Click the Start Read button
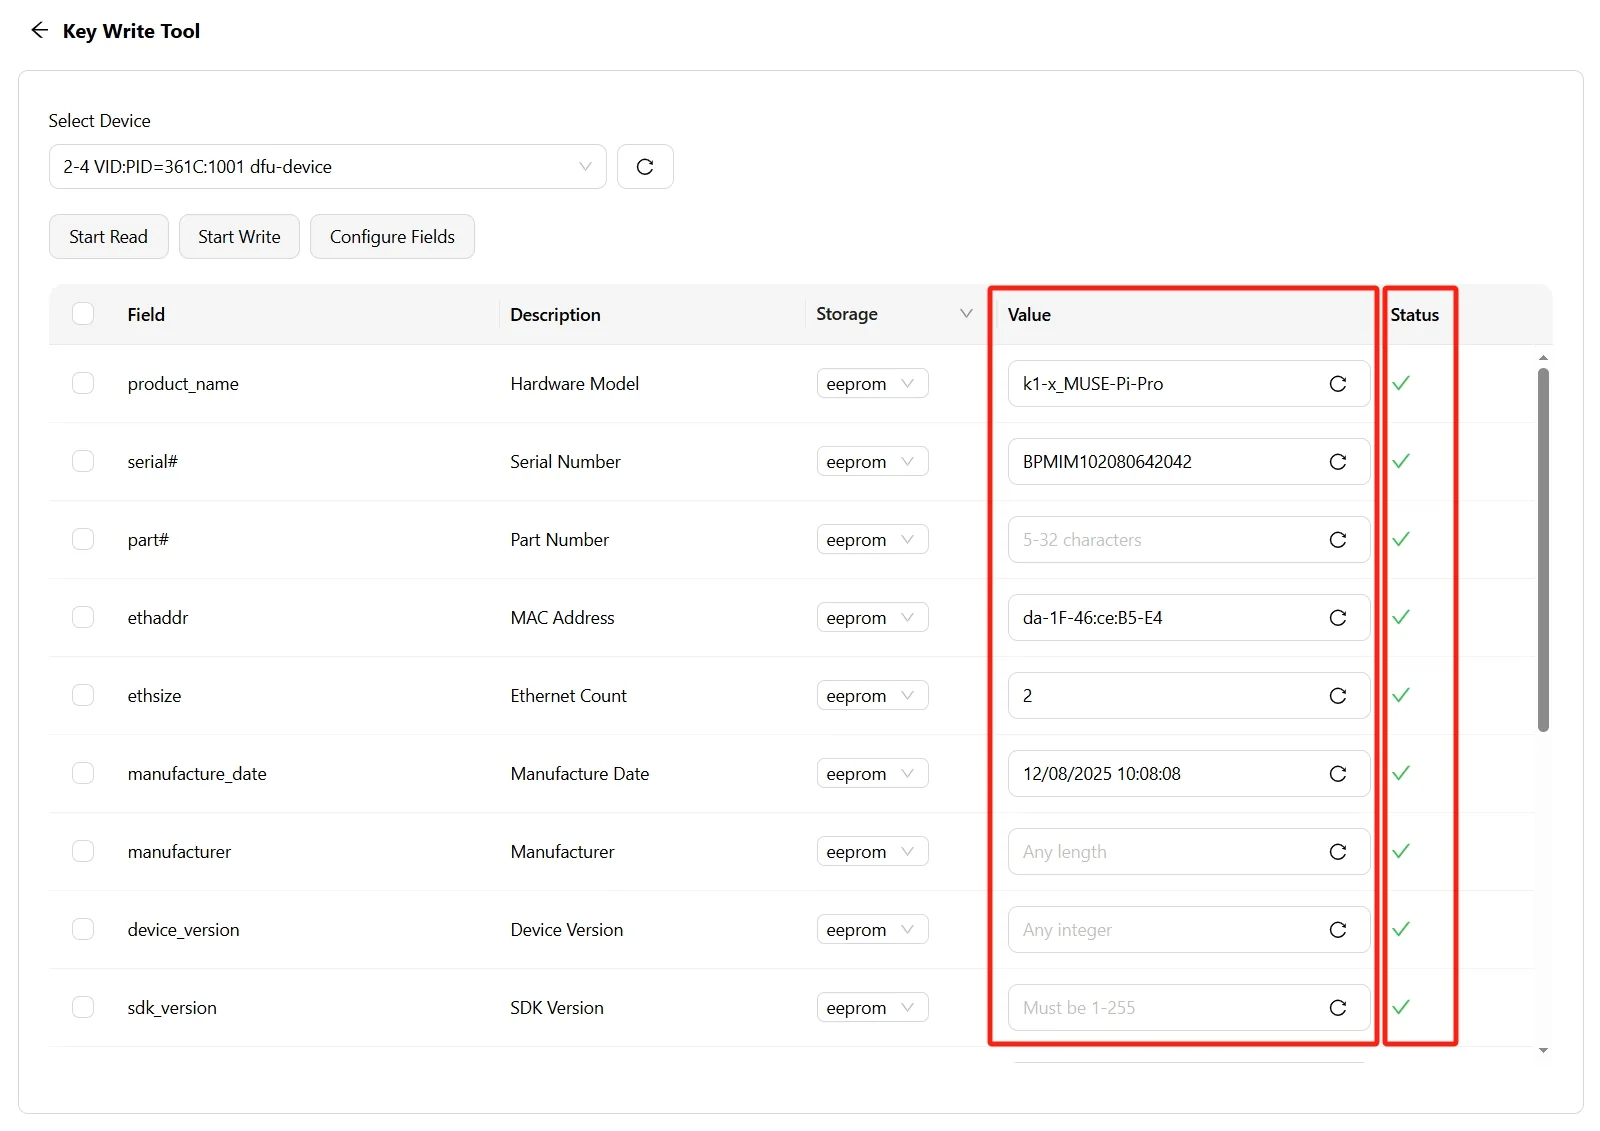Screen dimensions: 1600x1131 108,237
